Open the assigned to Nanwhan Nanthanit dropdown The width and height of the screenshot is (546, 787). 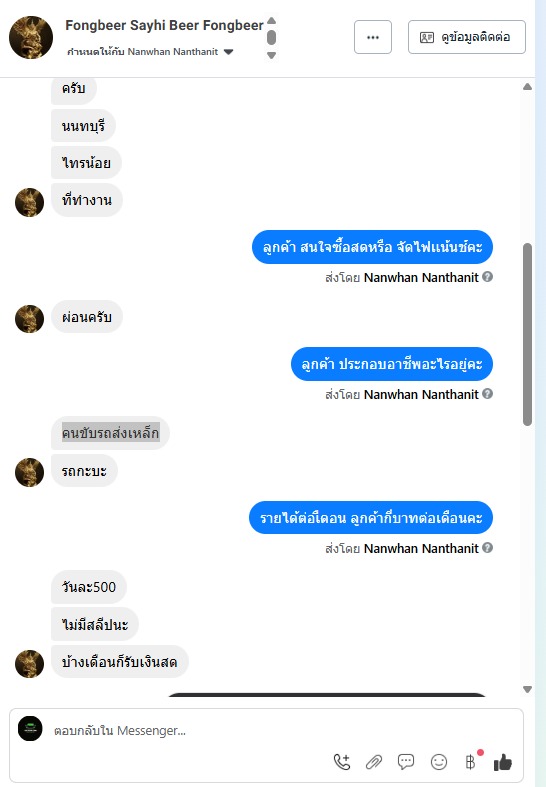(x=151, y=52)
